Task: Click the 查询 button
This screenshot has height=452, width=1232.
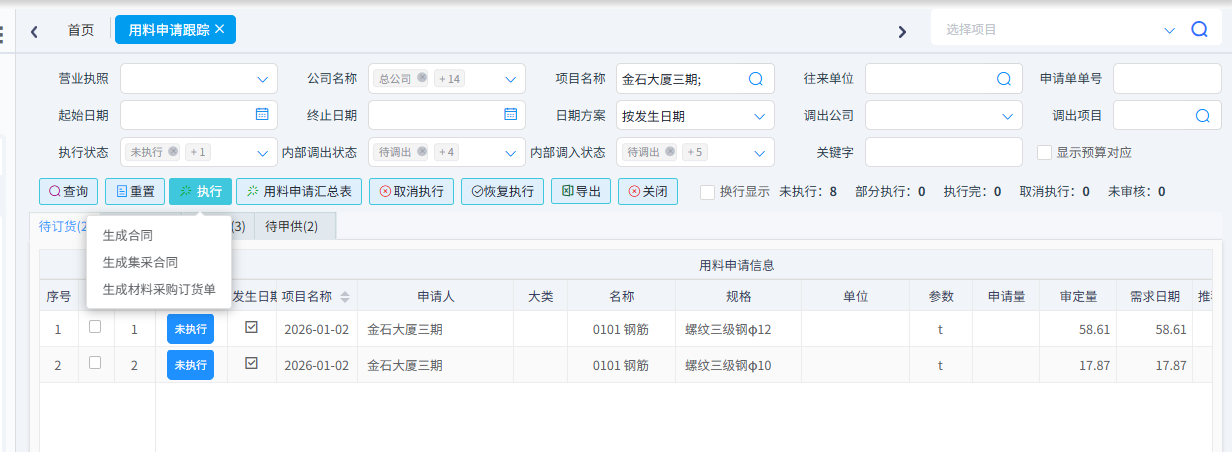Action: tap(68, 191)
